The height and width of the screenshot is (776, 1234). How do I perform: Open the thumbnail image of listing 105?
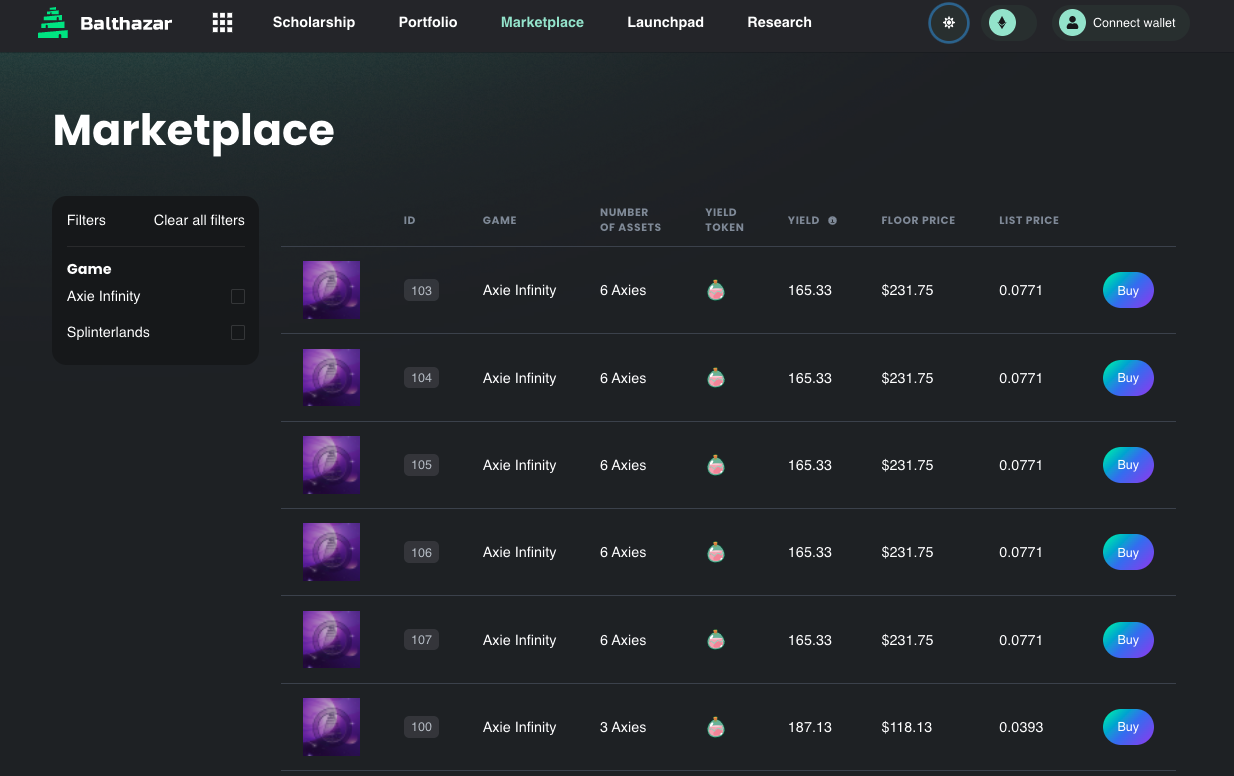pyautogui.click(x=331, y=465)
